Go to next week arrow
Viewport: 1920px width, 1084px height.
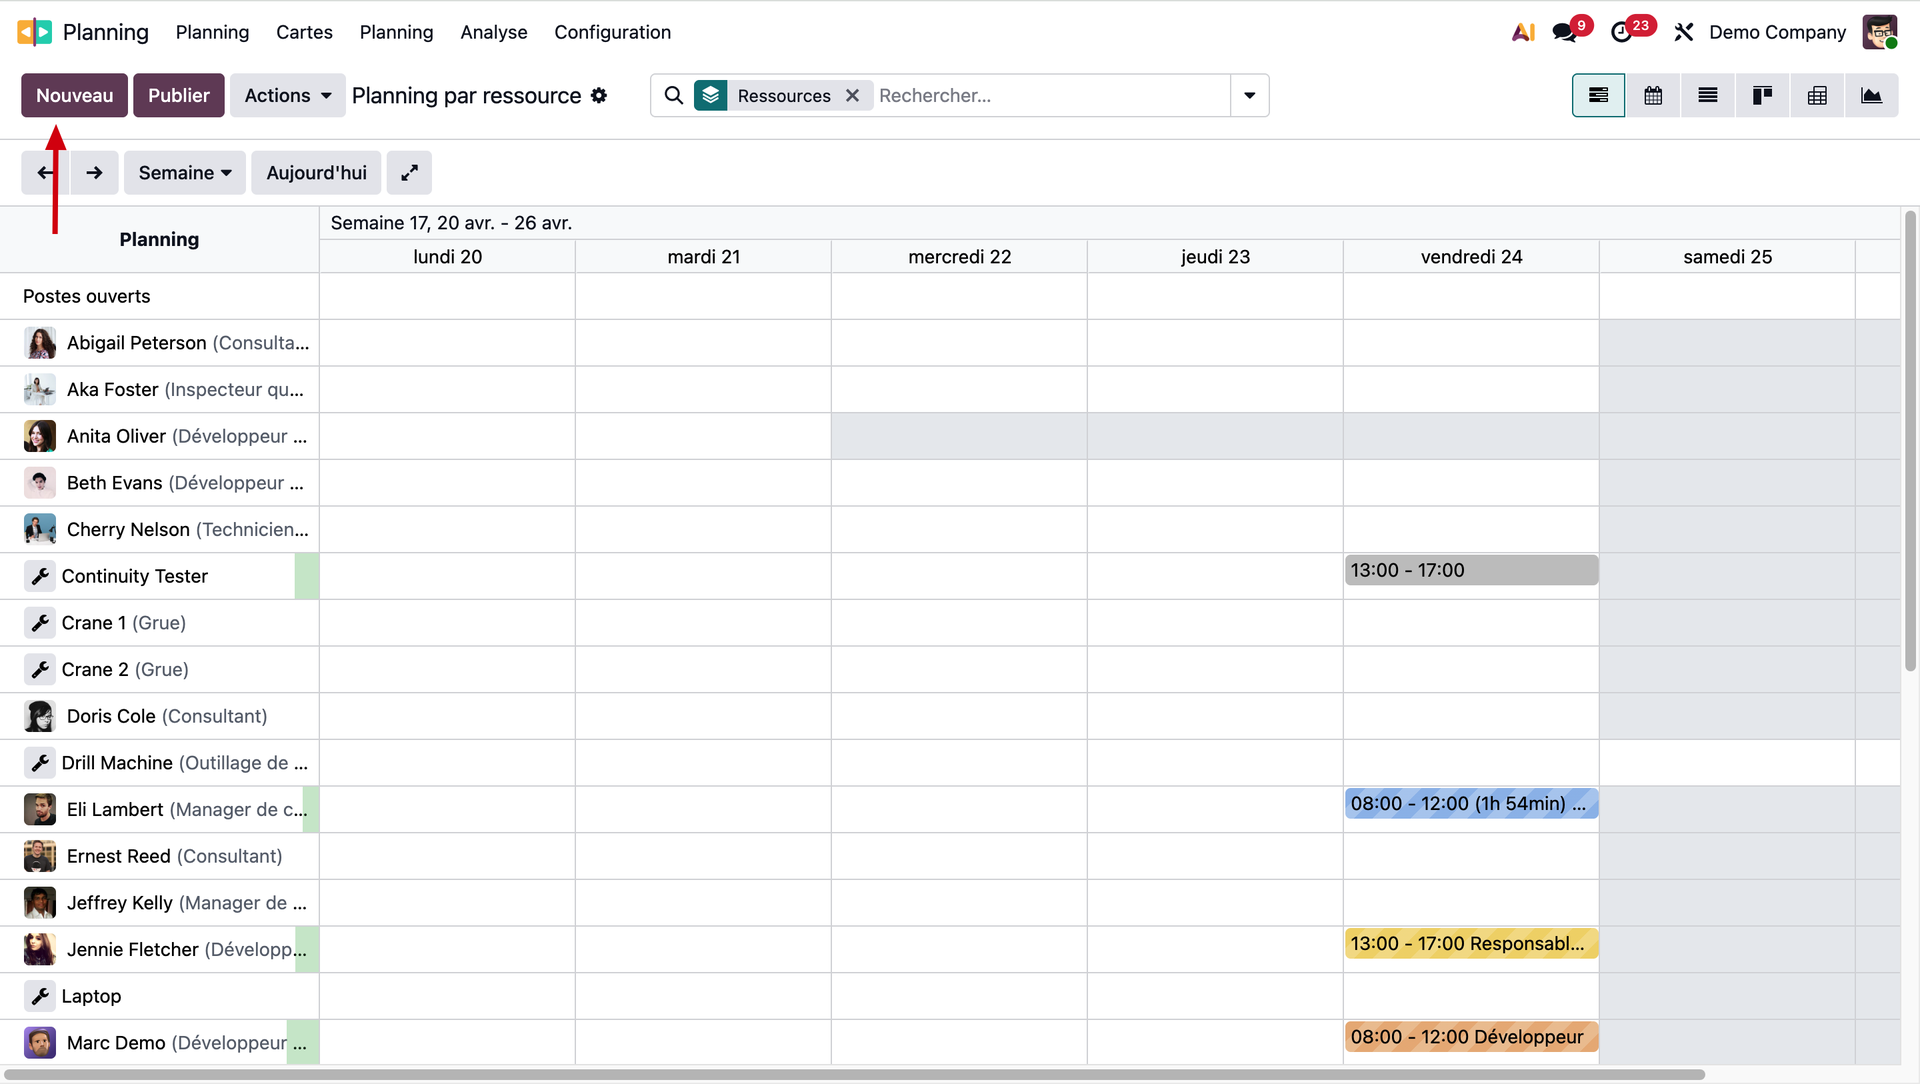pyautogui.click(x=94, y=173)
